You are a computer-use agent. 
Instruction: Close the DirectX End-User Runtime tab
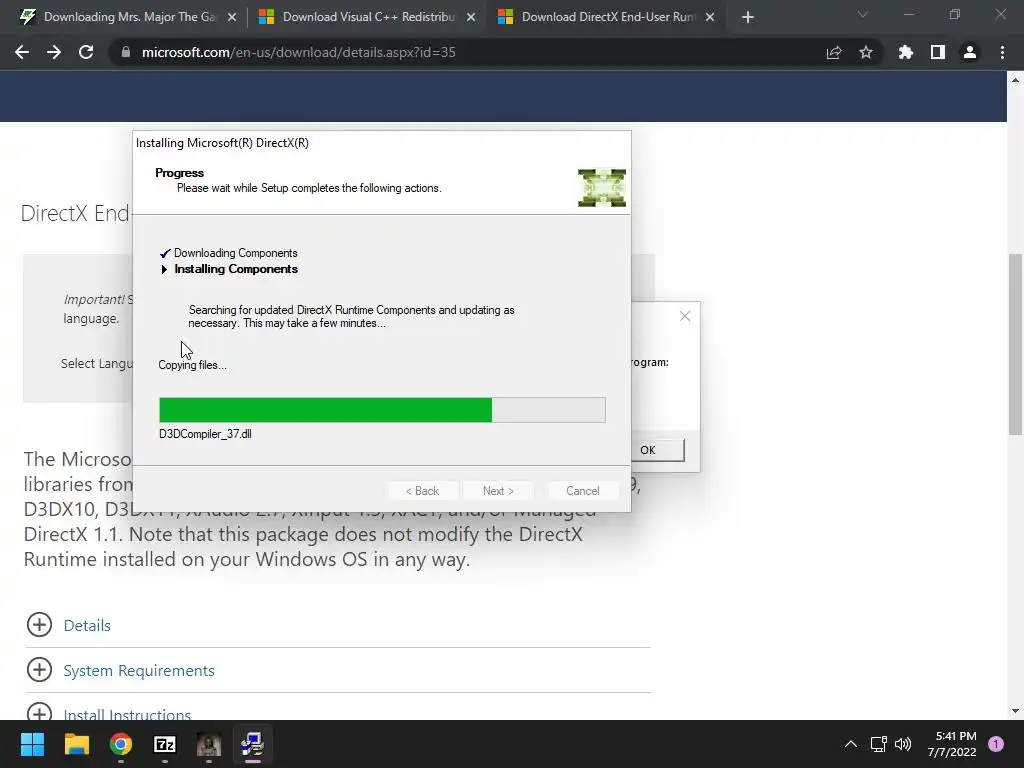(711, 17)
